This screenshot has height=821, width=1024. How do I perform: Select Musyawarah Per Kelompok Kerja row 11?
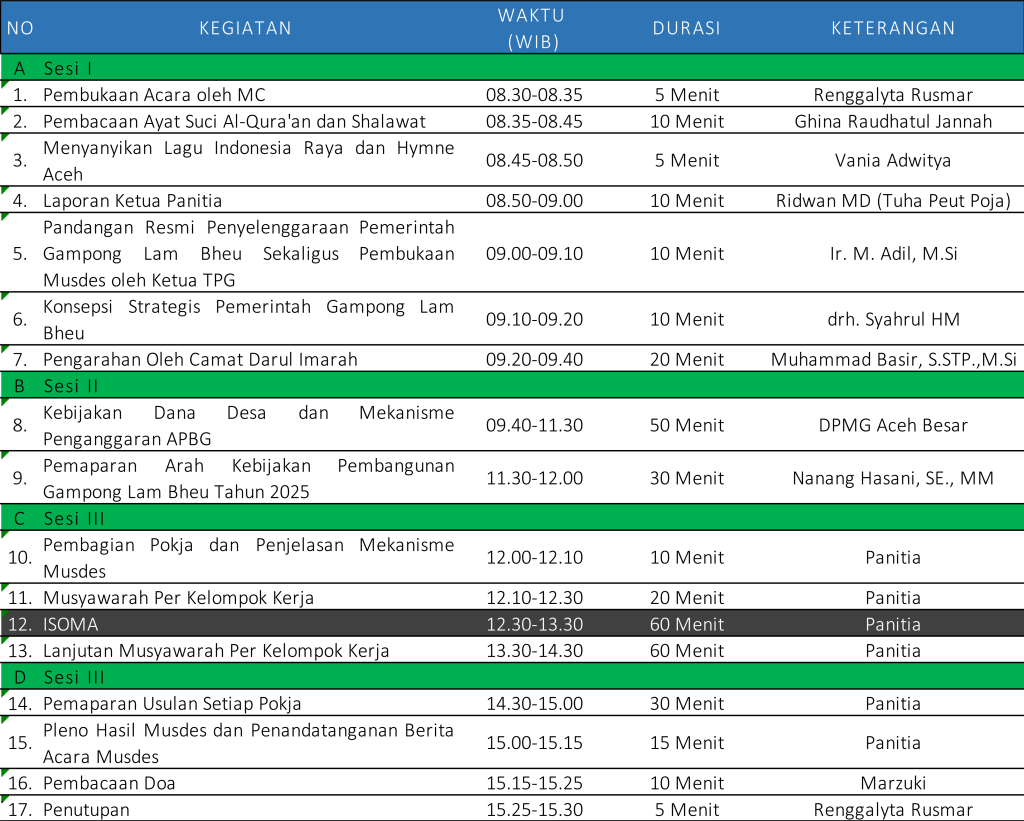point(178,598)
